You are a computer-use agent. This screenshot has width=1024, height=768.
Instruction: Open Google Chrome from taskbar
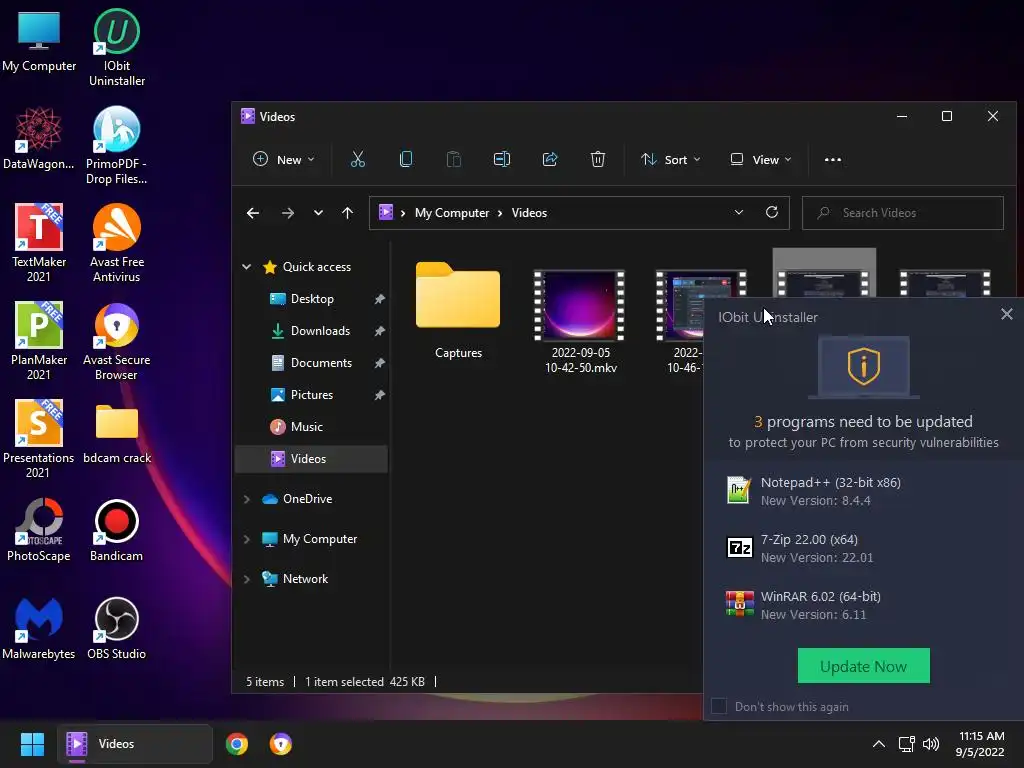(x=237, y=744)
